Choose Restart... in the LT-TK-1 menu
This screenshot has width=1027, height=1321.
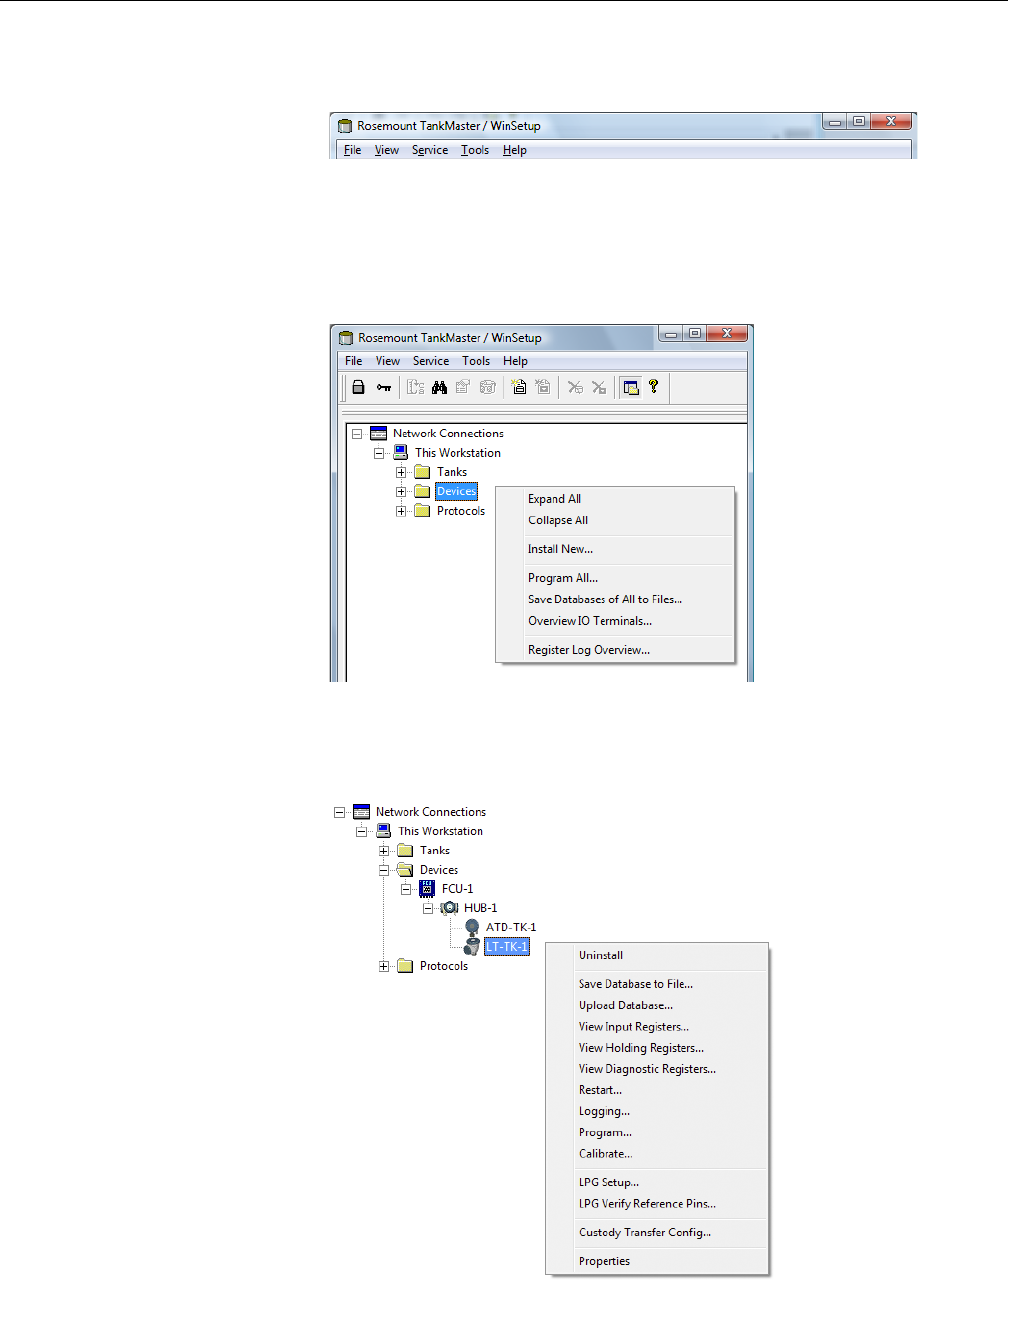pyautogui.click(x=657, y=1090)
